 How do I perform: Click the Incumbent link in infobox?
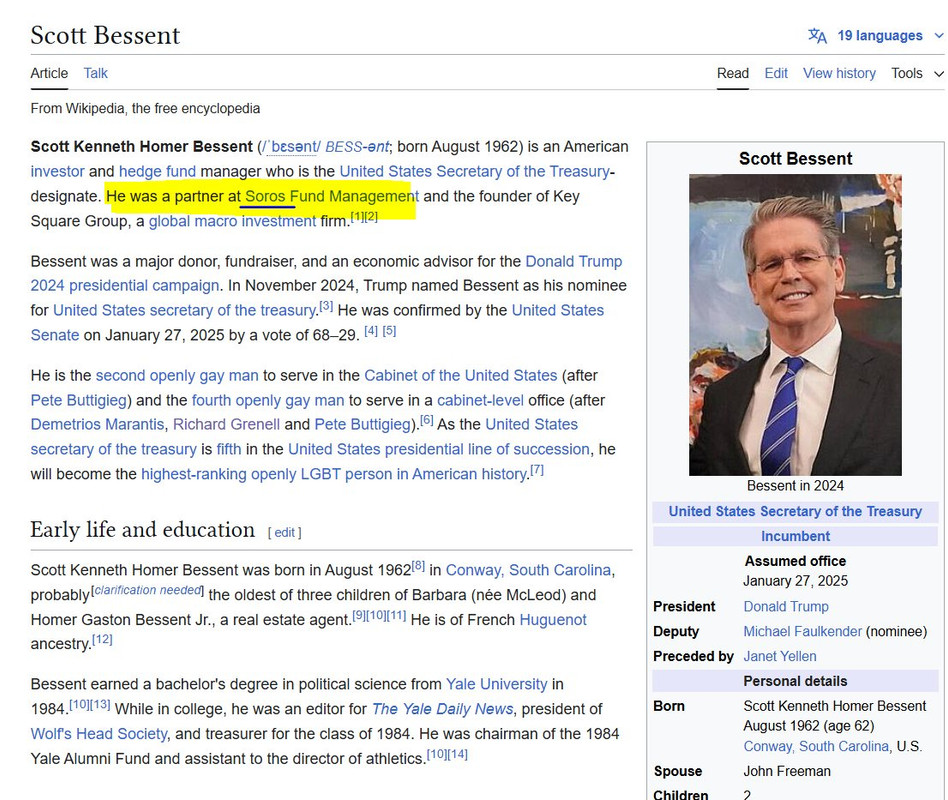(x=795, y=536)
